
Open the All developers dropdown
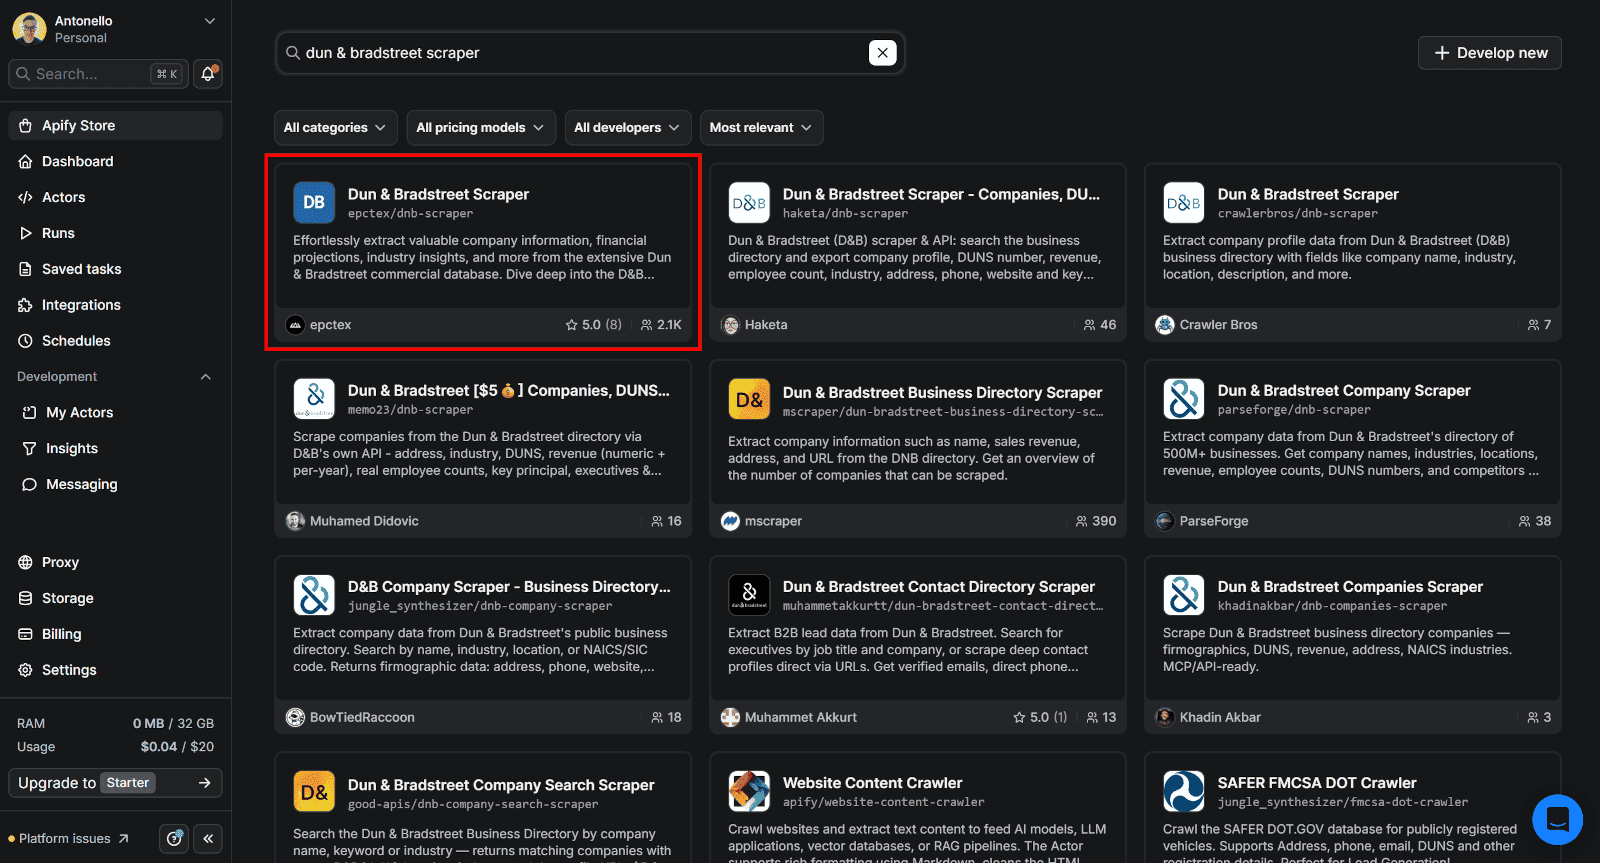(627, 128)
